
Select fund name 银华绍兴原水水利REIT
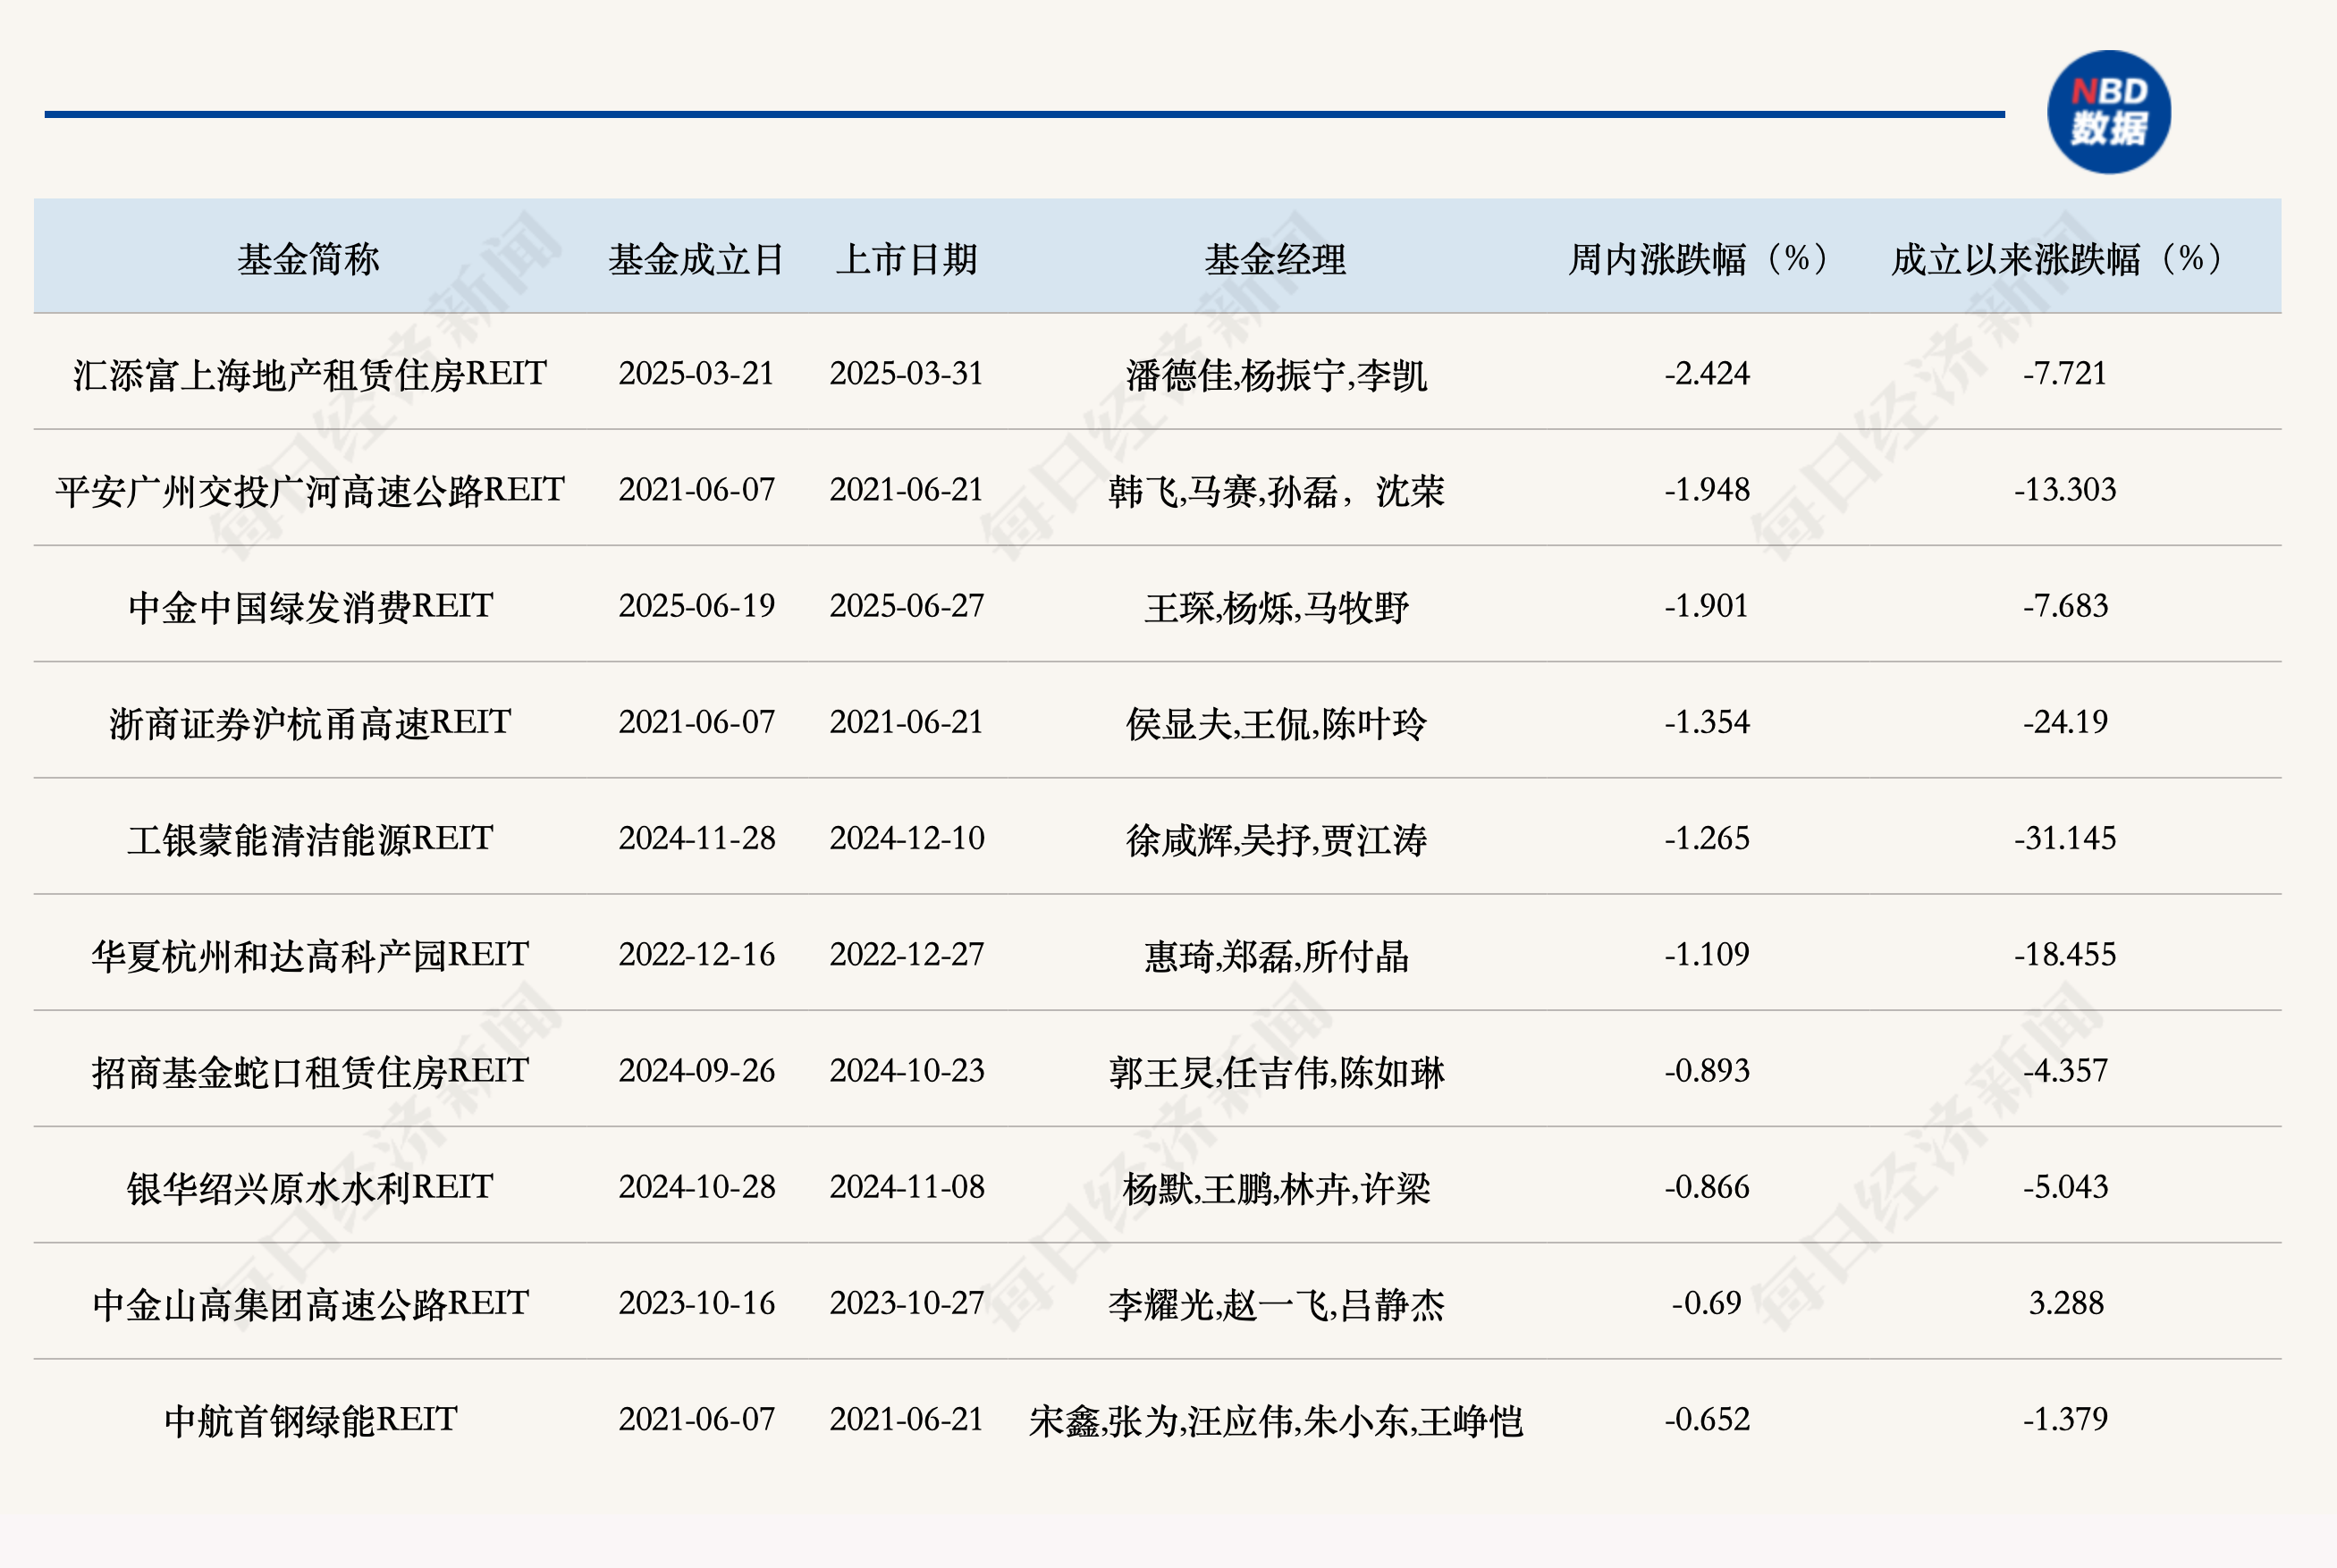point(310,1187)
